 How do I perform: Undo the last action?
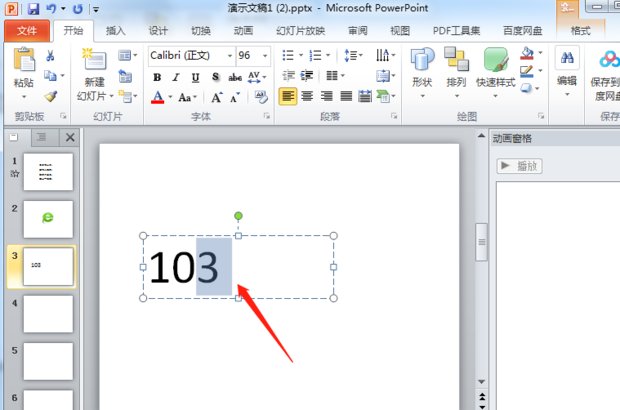click(51, 8)
